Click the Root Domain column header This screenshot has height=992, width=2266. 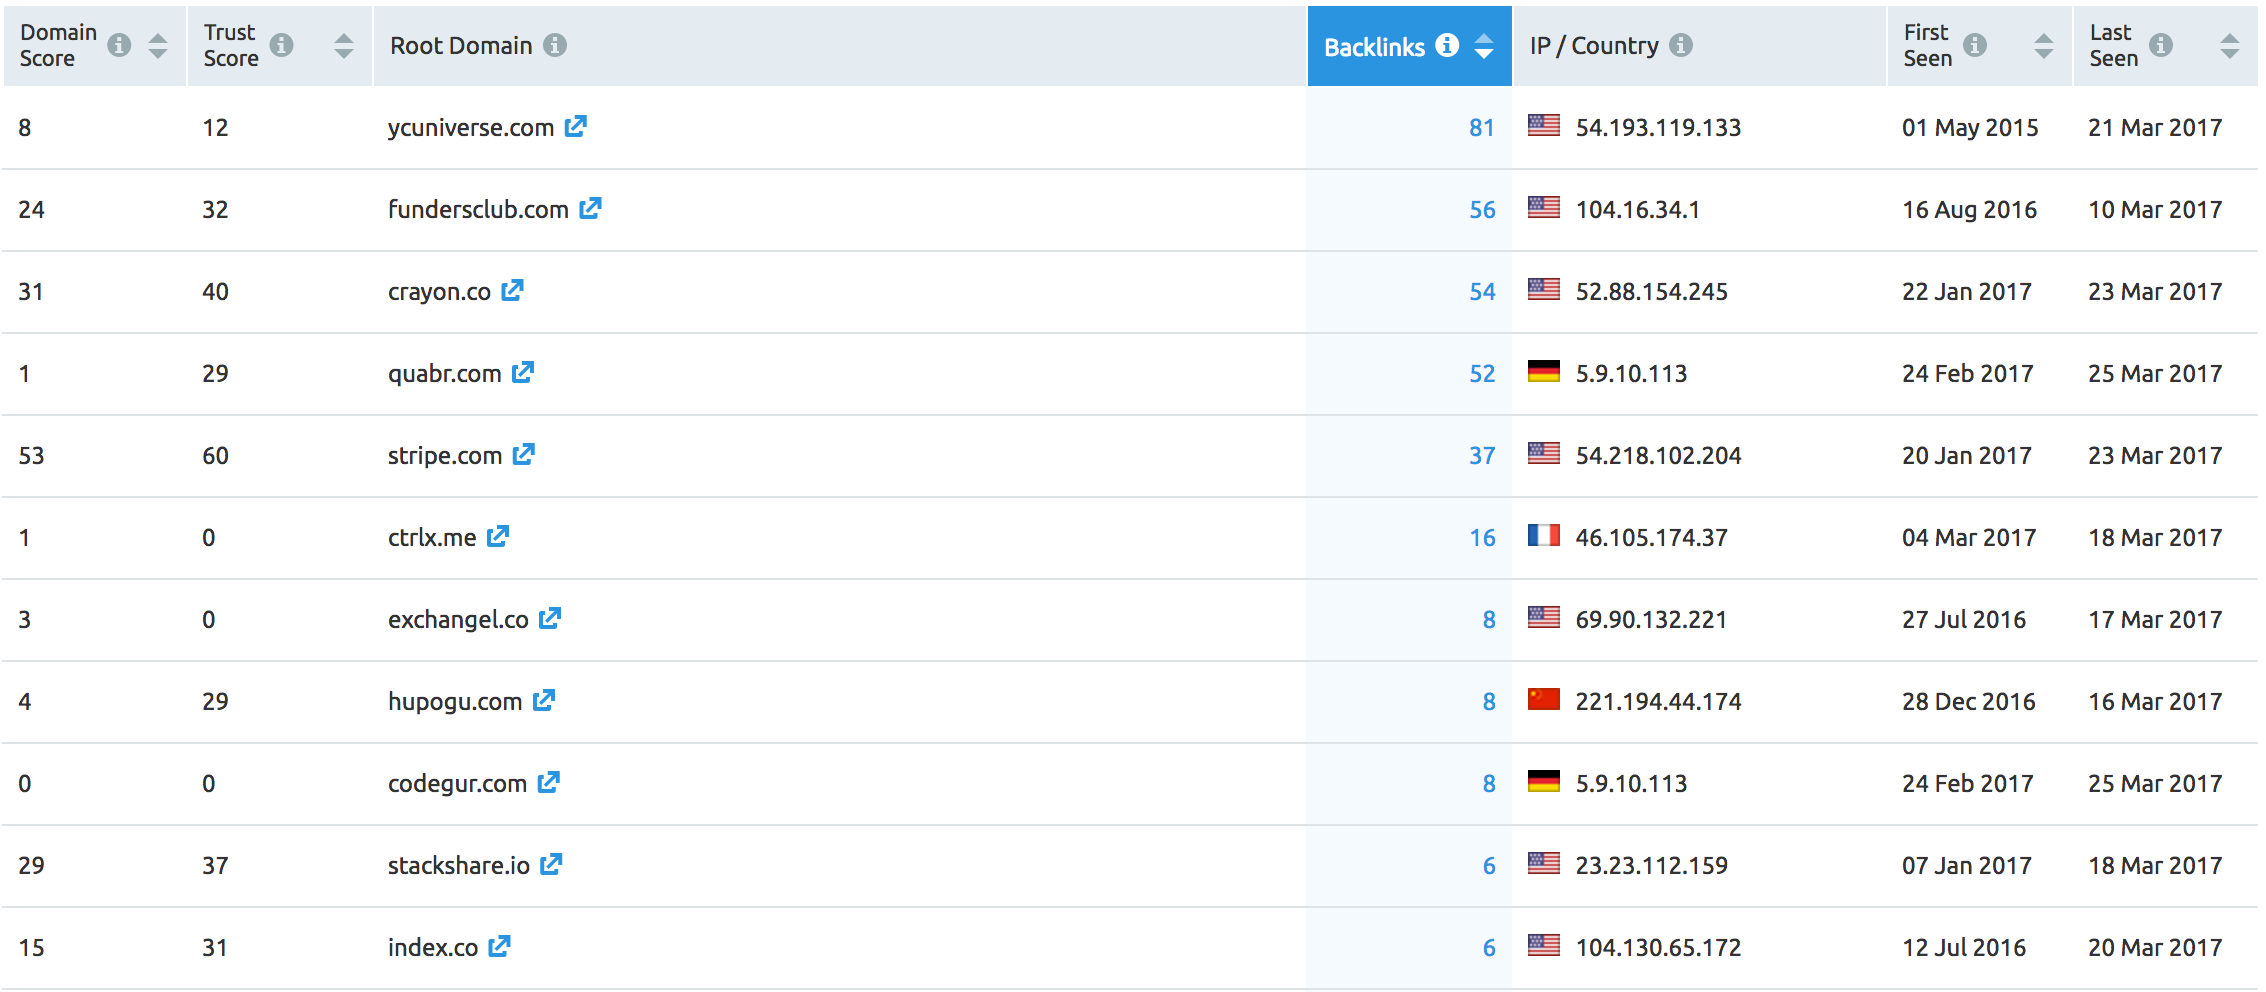pyautogui.click(x=461, y=45)
